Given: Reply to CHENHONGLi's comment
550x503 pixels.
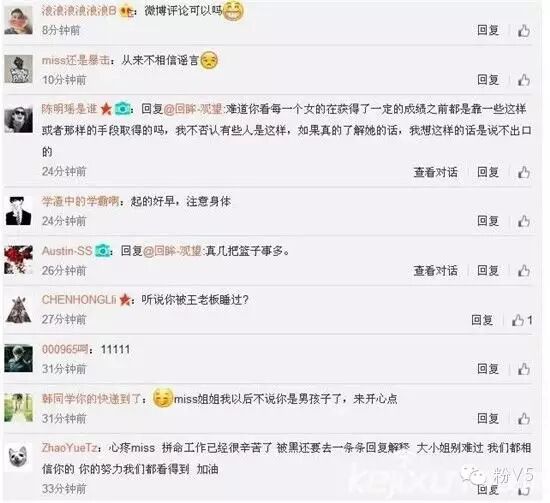Looking at the screenshot, I should [x=482, y=320].
